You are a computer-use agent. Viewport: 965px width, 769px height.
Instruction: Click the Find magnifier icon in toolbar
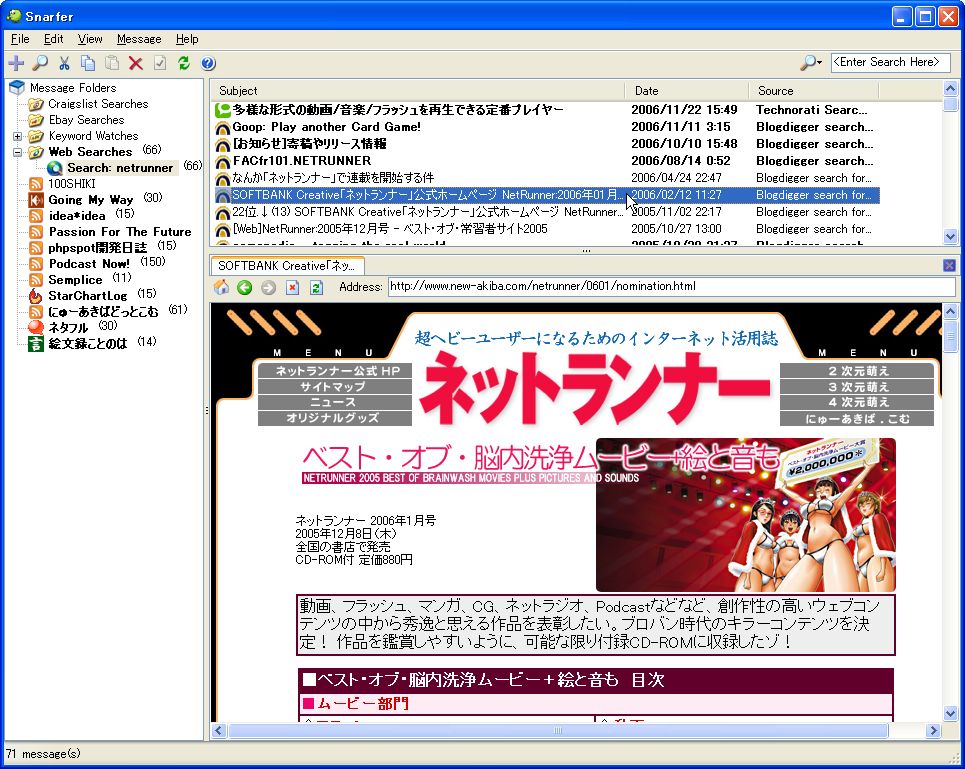tap(40, 63)
